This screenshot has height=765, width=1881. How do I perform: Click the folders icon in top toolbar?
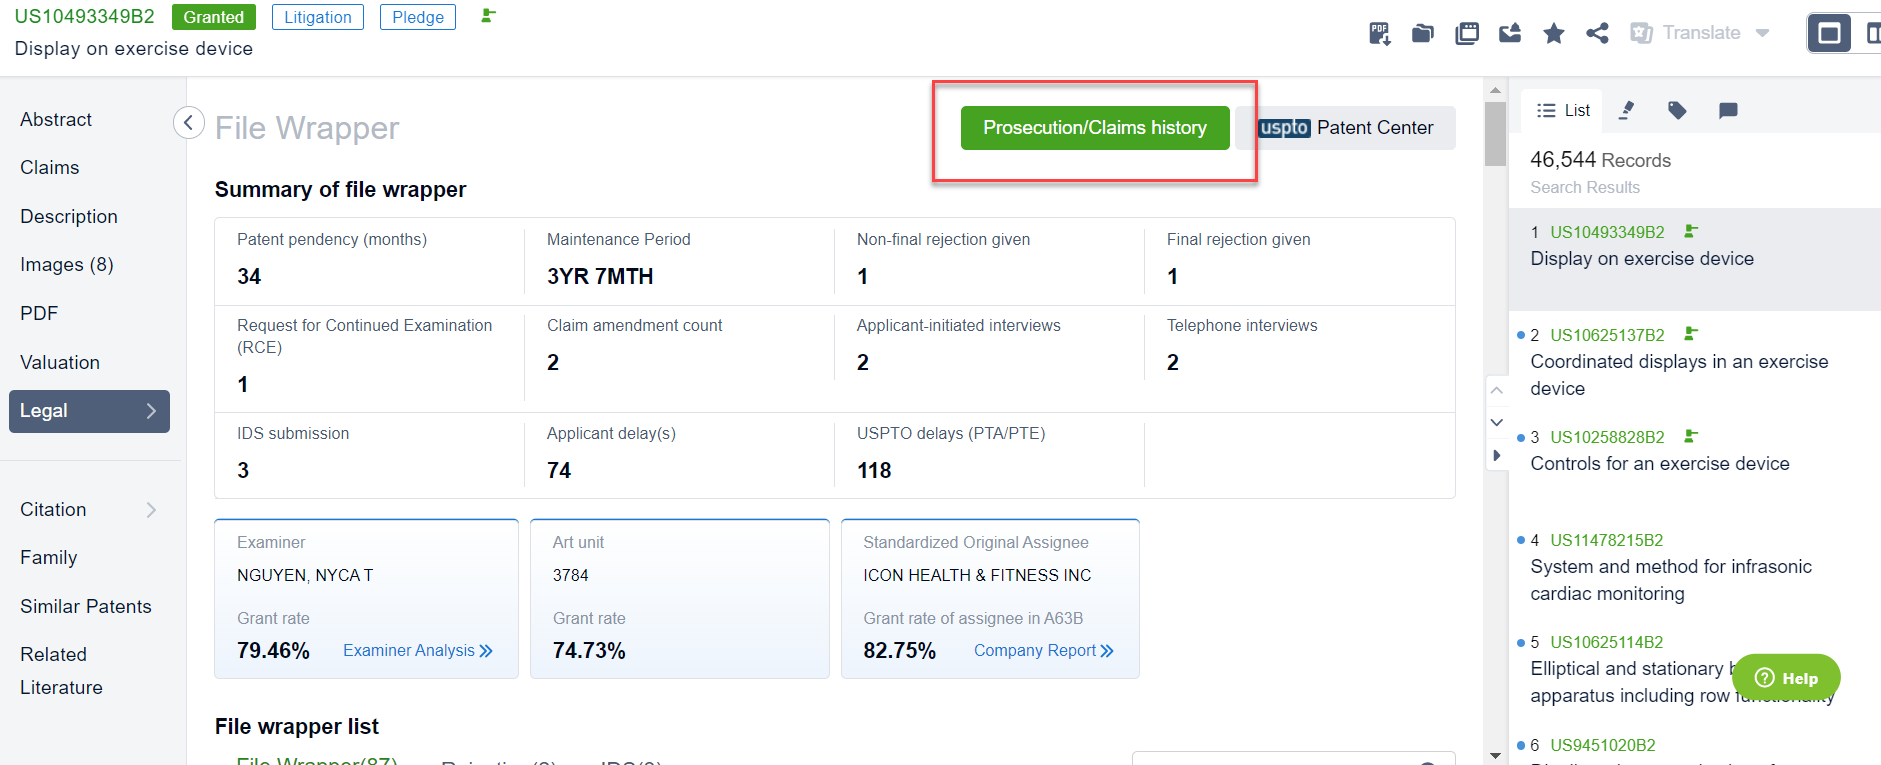pos(1422,34)
